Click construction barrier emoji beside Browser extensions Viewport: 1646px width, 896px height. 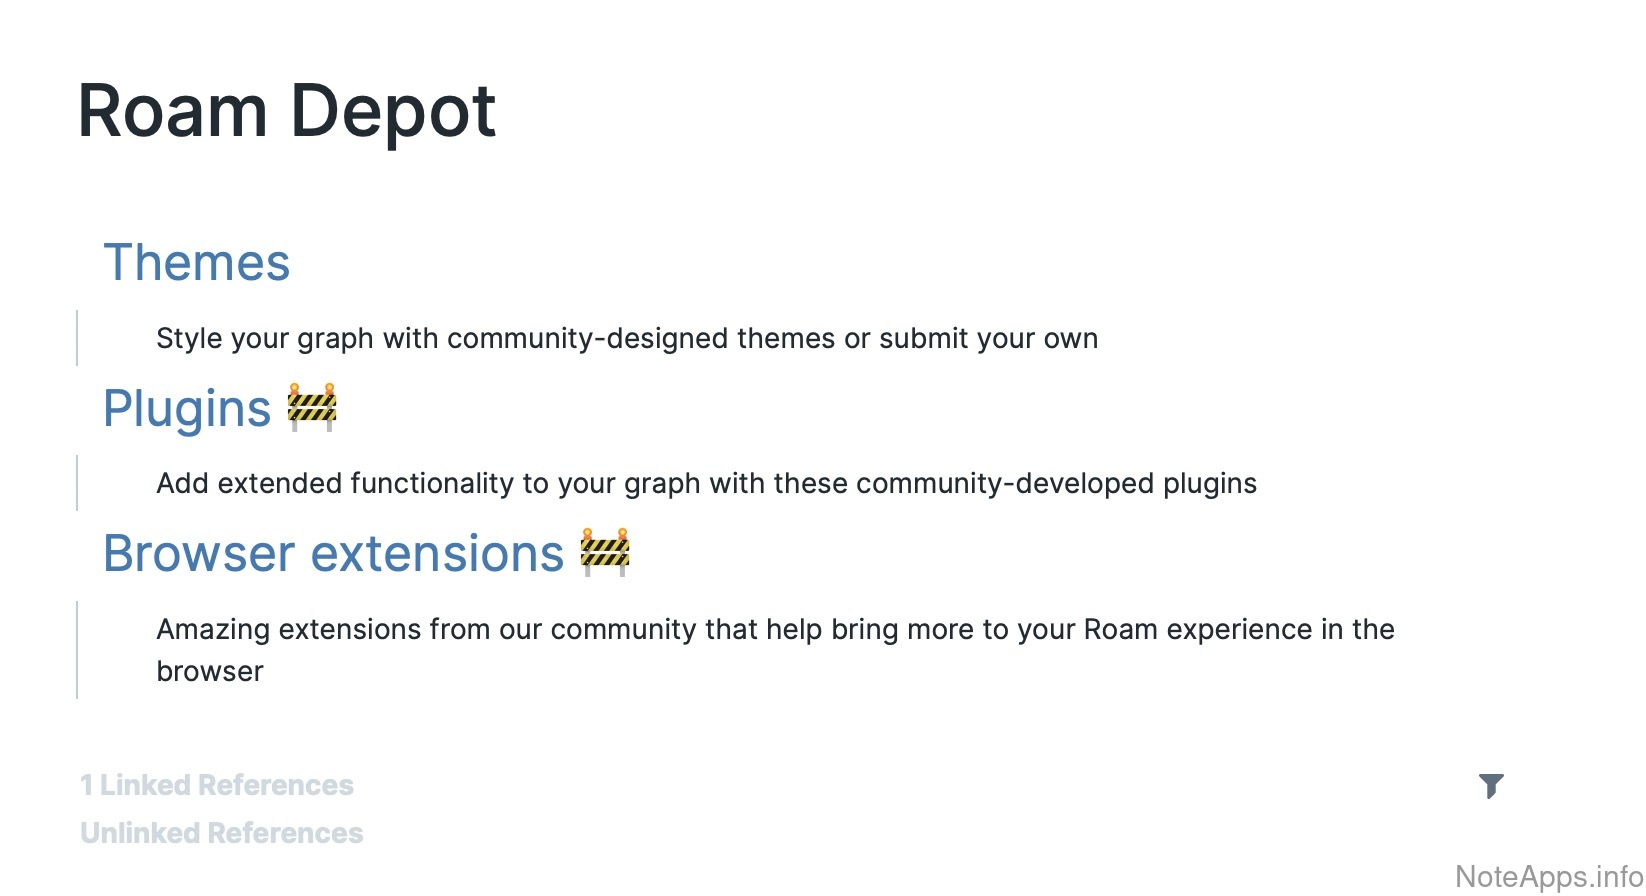pos(605,552)
